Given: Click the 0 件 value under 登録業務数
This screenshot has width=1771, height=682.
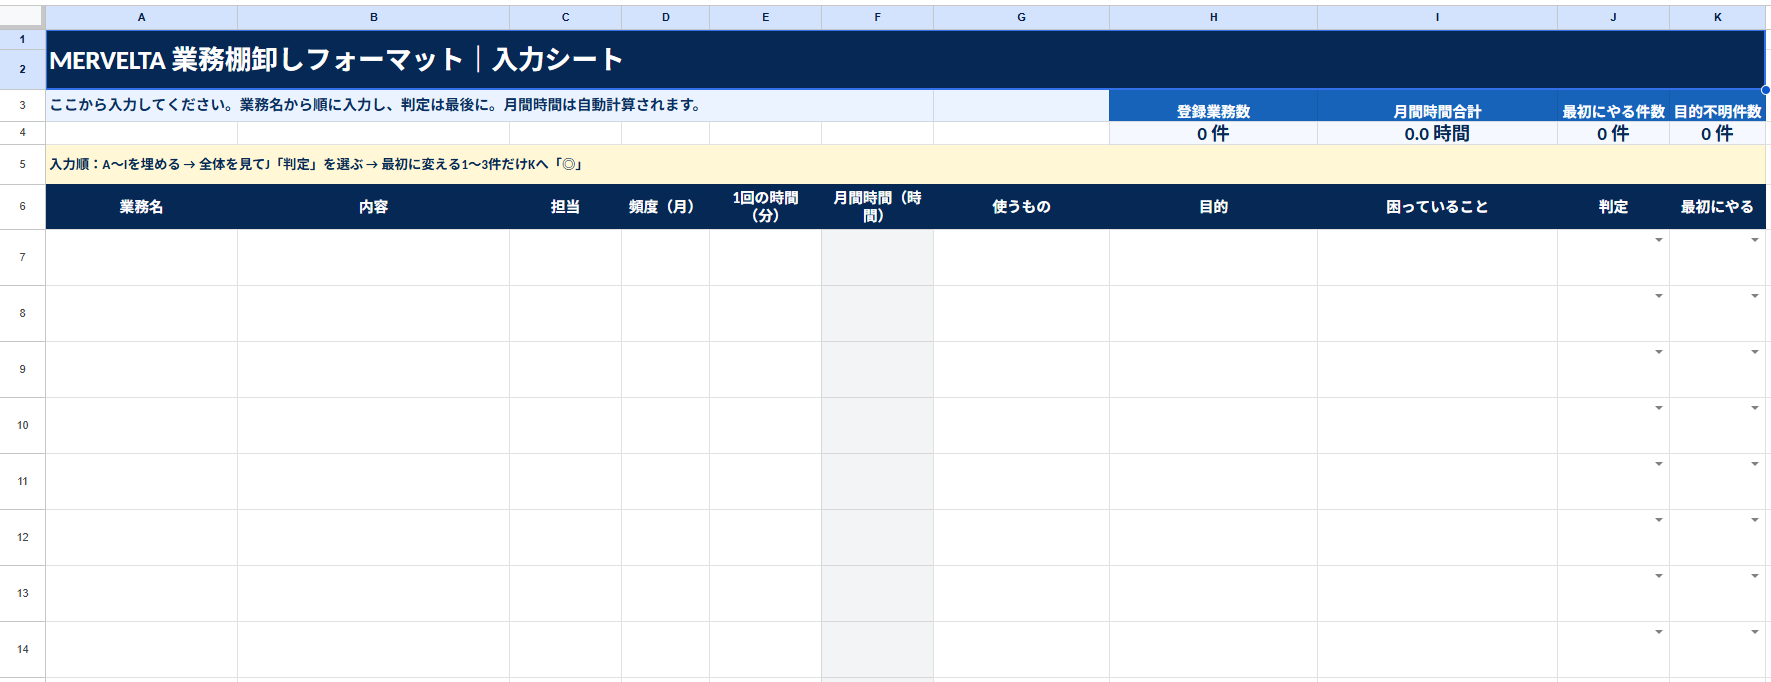Looking at the screenshot, I should [1214, 133].
